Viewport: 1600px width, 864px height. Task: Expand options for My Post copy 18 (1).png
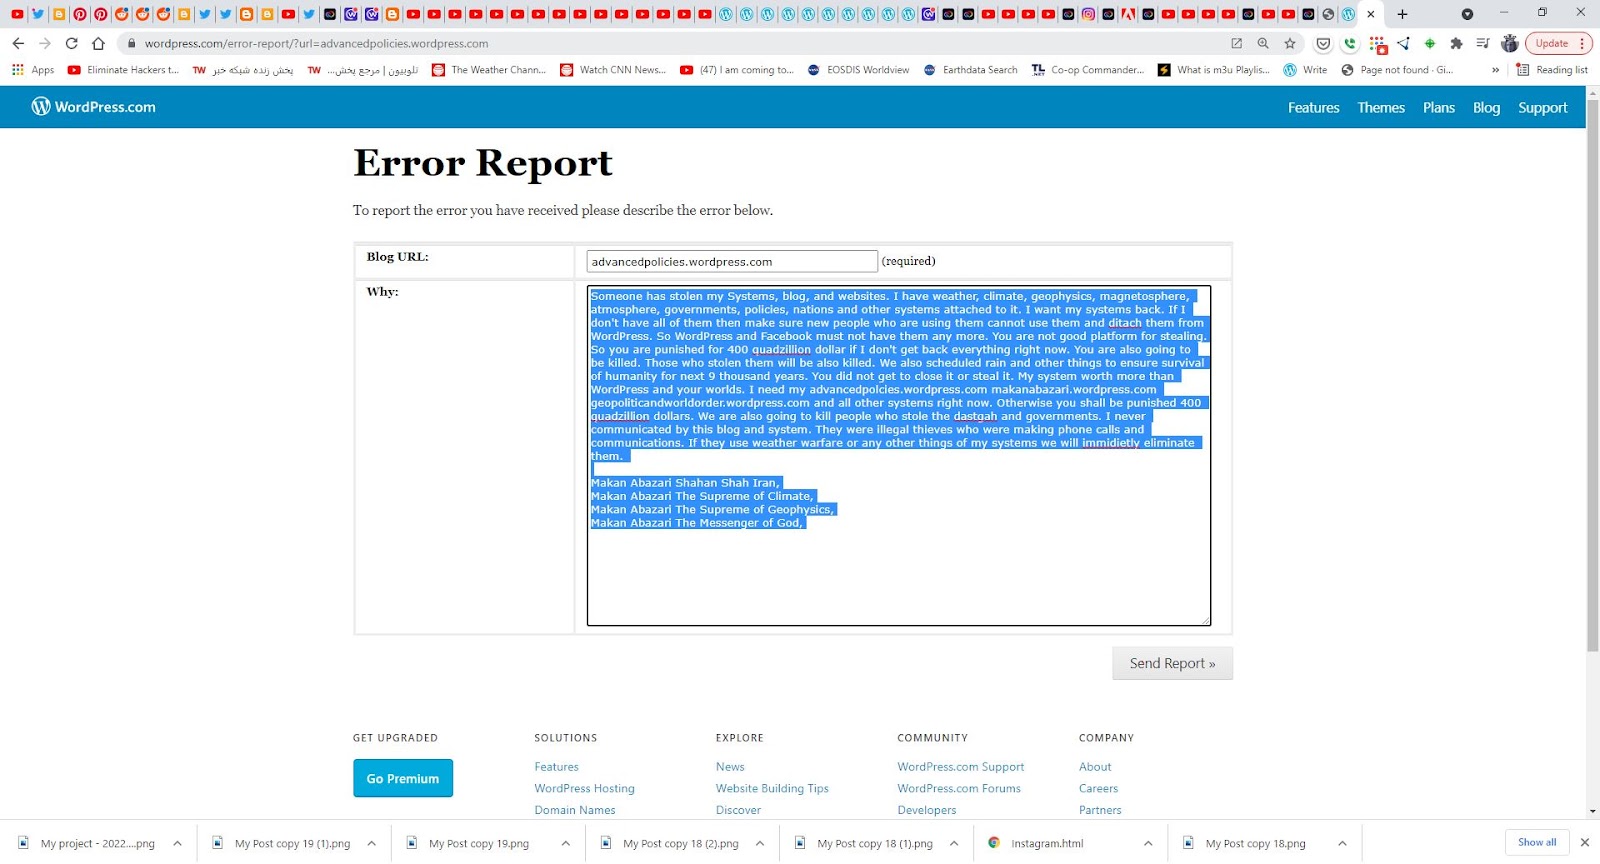click(x=954, y=843)
